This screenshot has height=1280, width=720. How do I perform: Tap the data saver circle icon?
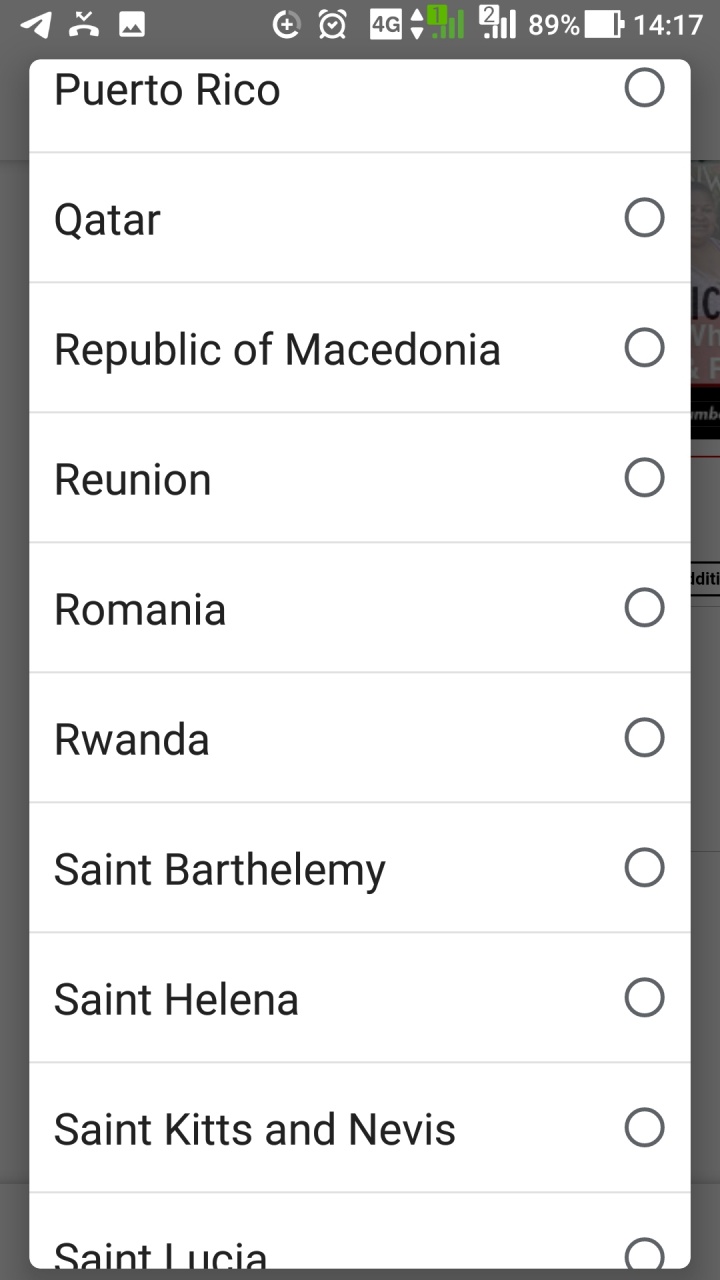(x=287, y=24)
